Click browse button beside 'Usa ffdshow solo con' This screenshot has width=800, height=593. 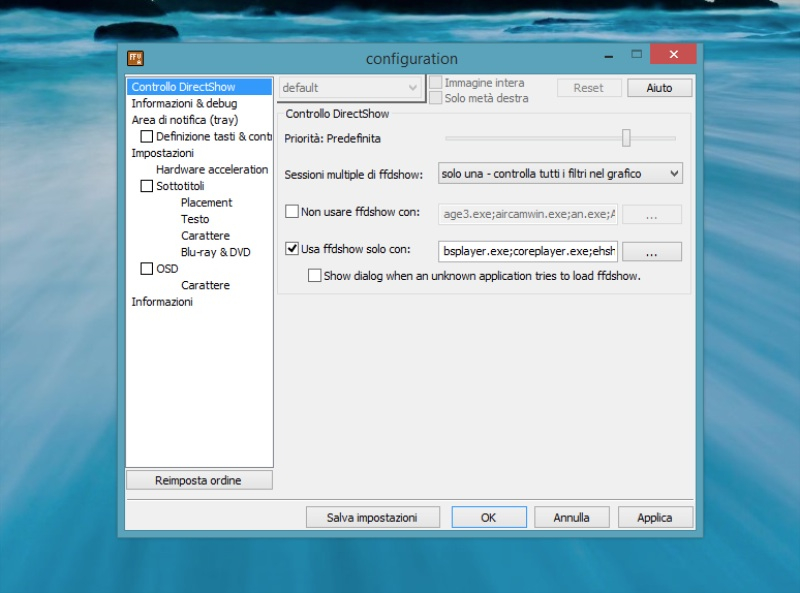point(652,251)
